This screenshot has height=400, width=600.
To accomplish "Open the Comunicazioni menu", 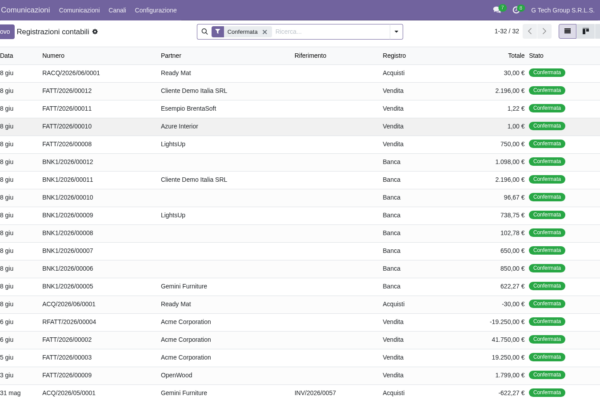I will pos(79,10).
